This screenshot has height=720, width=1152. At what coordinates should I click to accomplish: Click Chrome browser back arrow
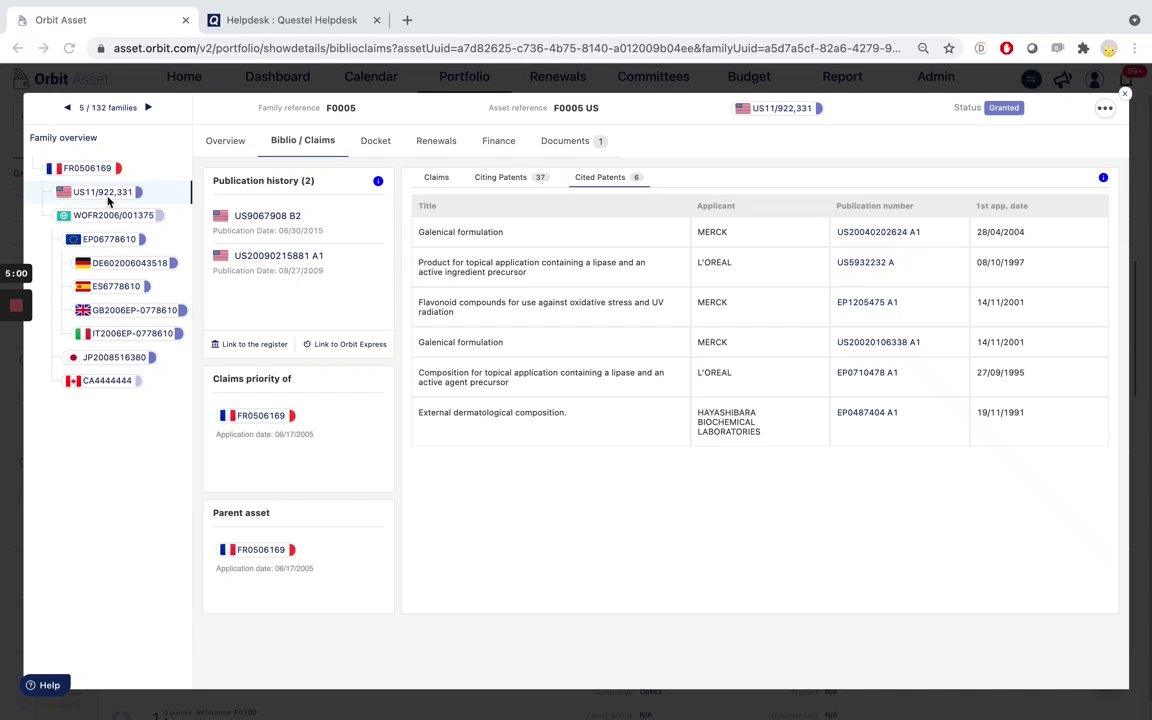tap(18, 48)
